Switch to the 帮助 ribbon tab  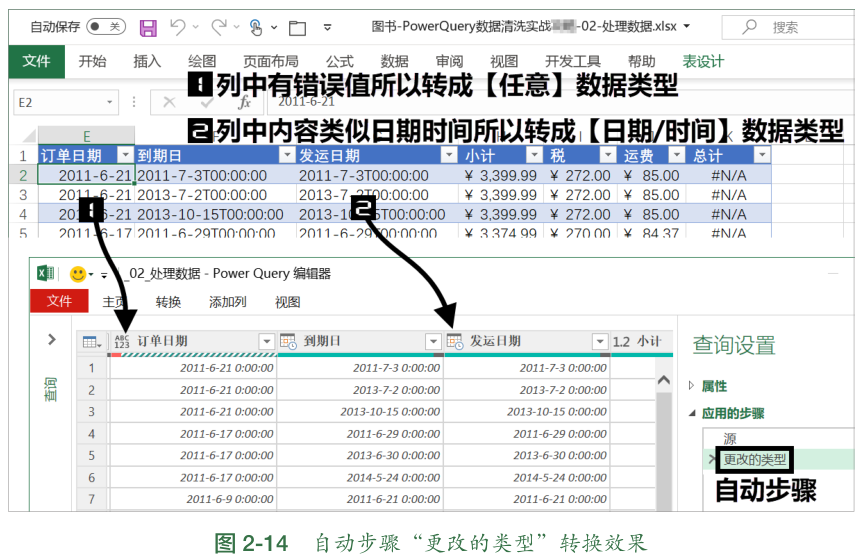click(x=641, y=61)
